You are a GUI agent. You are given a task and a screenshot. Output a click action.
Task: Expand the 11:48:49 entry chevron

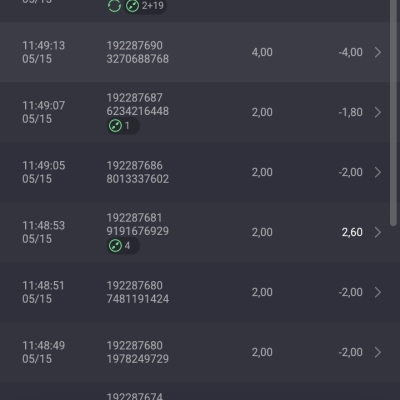click(378, 352)
